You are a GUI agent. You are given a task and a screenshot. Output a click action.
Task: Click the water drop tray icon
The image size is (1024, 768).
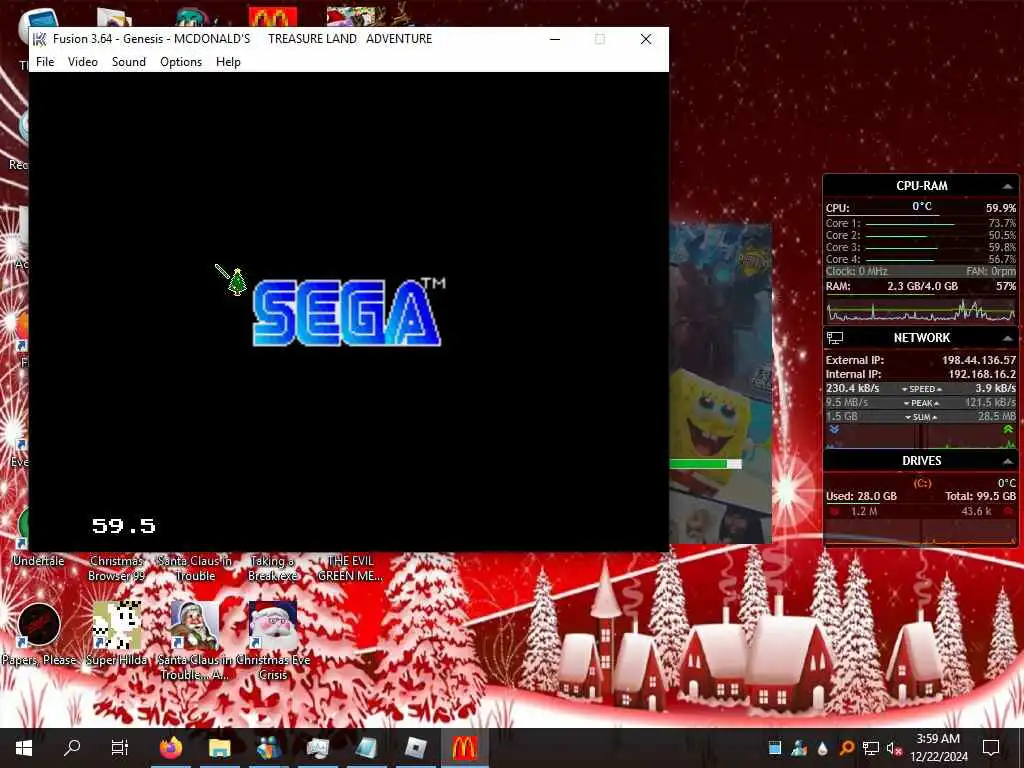[822, 748]
